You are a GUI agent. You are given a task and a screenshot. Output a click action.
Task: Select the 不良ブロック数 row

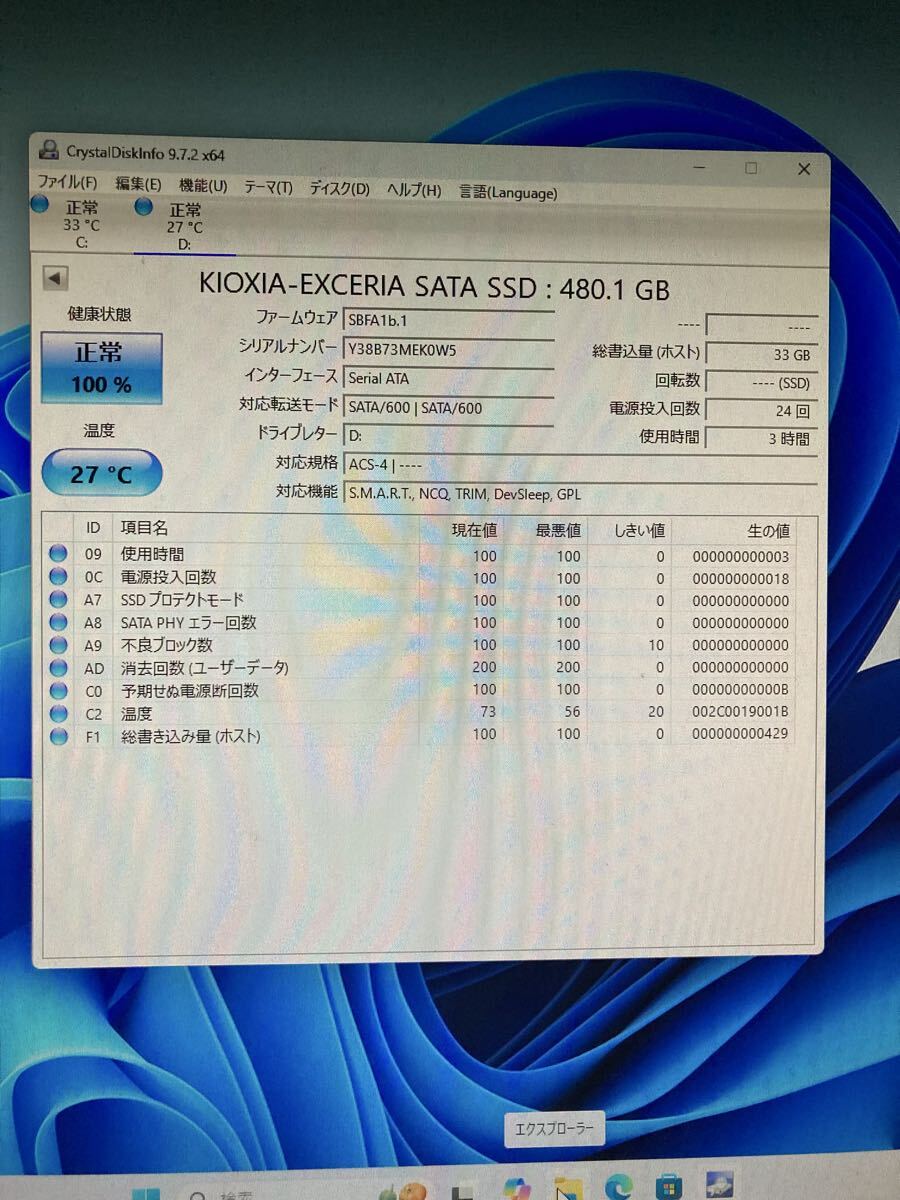coord(420,645)
